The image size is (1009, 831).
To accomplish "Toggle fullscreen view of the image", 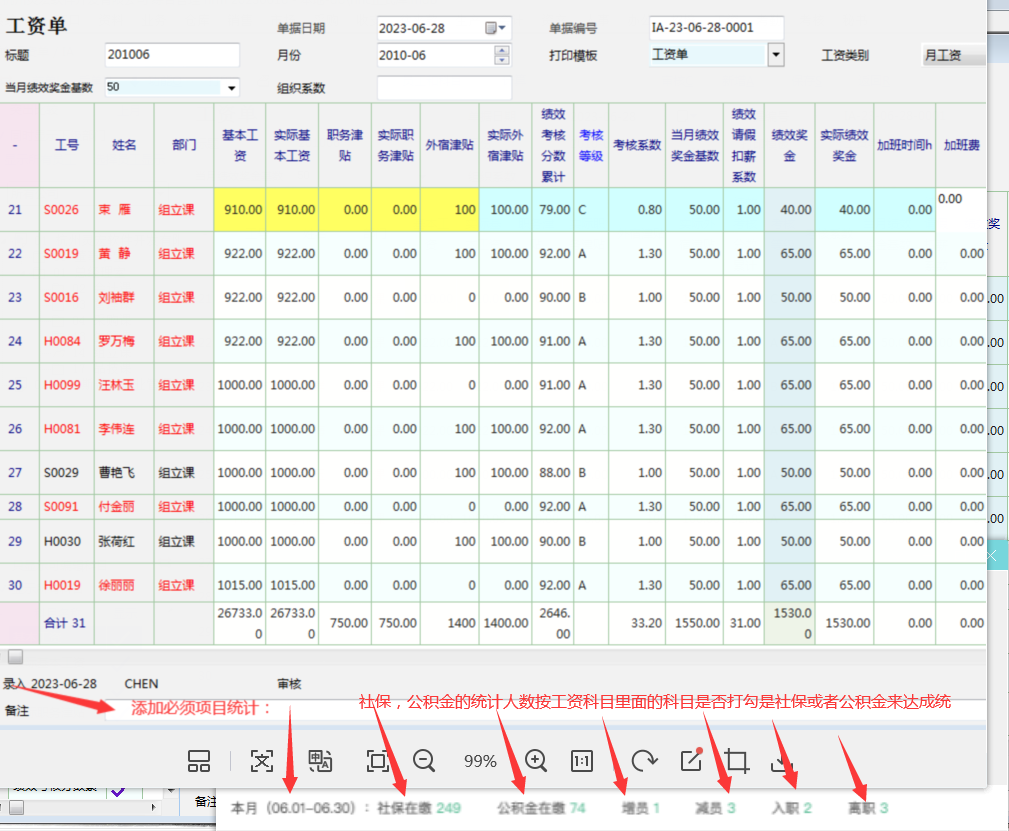I will point(377,761).
